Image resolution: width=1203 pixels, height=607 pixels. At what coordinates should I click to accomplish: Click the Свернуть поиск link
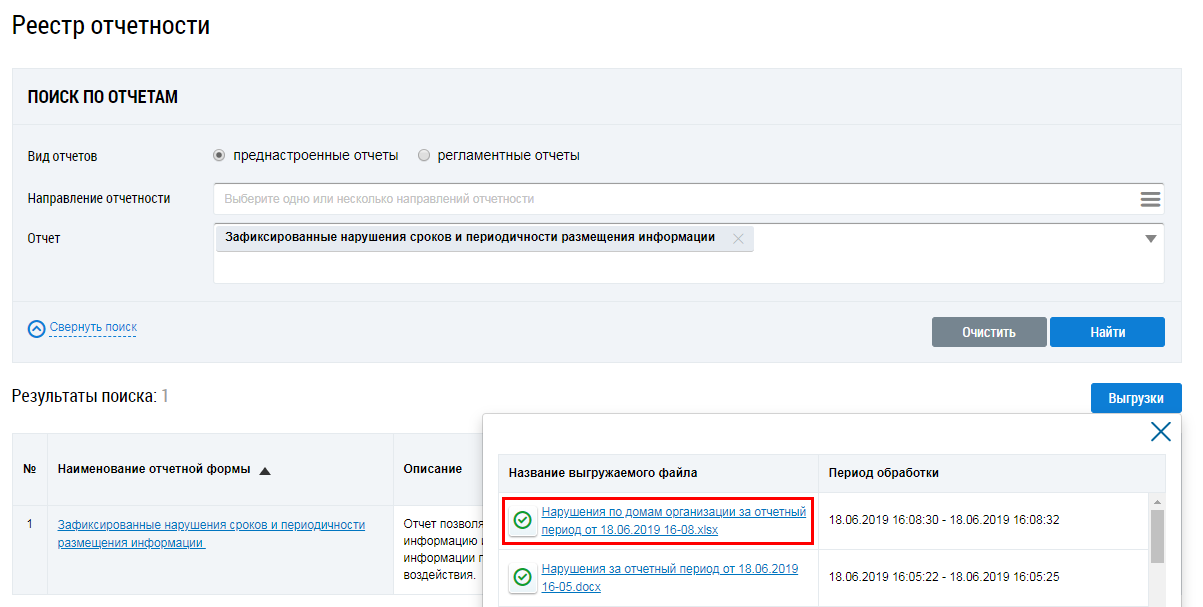tap(93, 327)
